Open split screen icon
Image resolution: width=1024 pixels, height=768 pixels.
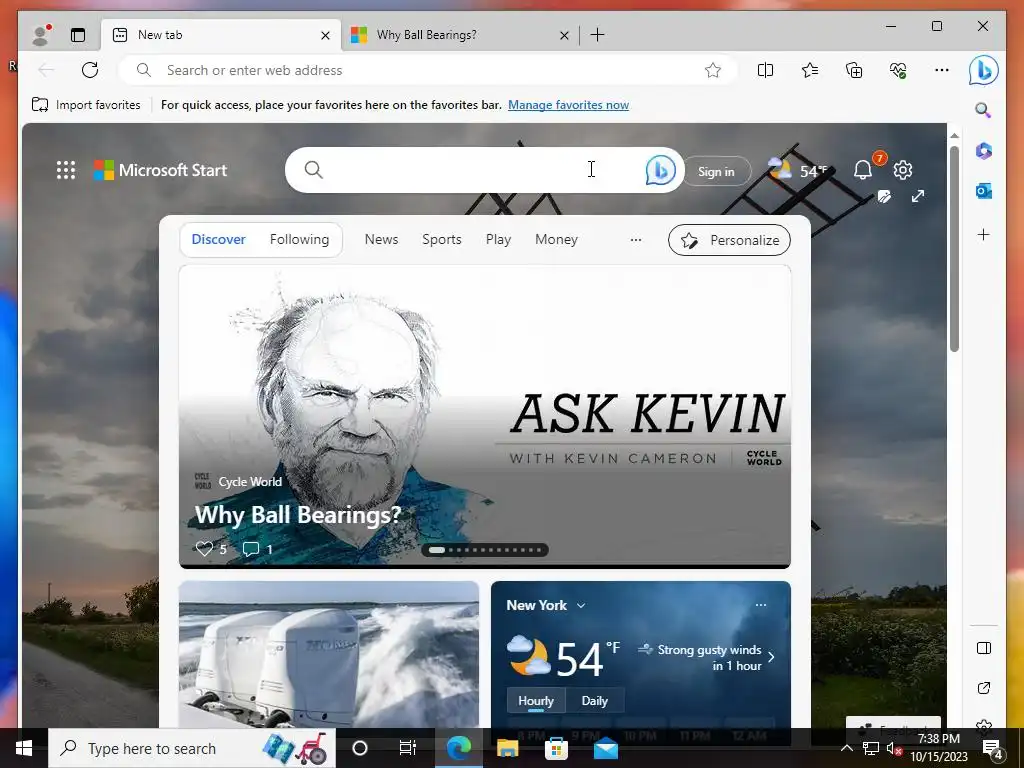click(x=765, y=70)
